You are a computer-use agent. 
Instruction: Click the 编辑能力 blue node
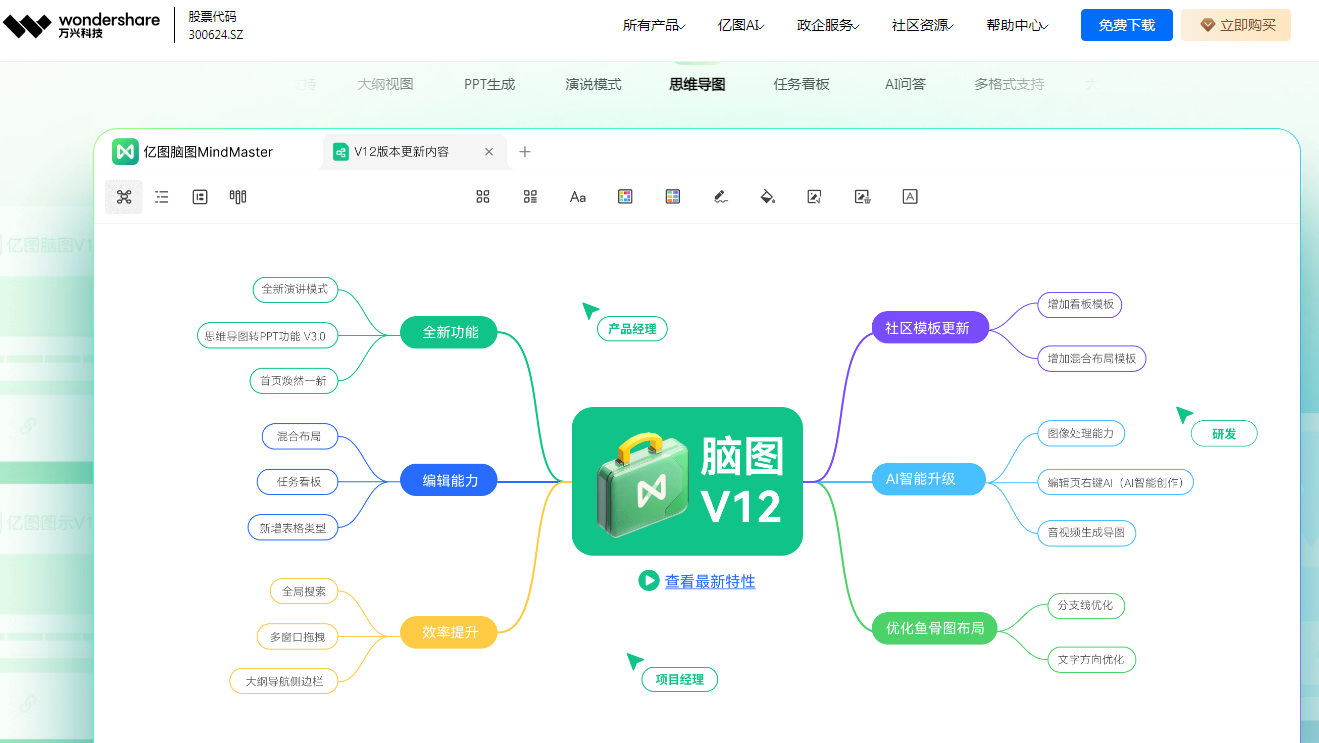pos(450,480)
